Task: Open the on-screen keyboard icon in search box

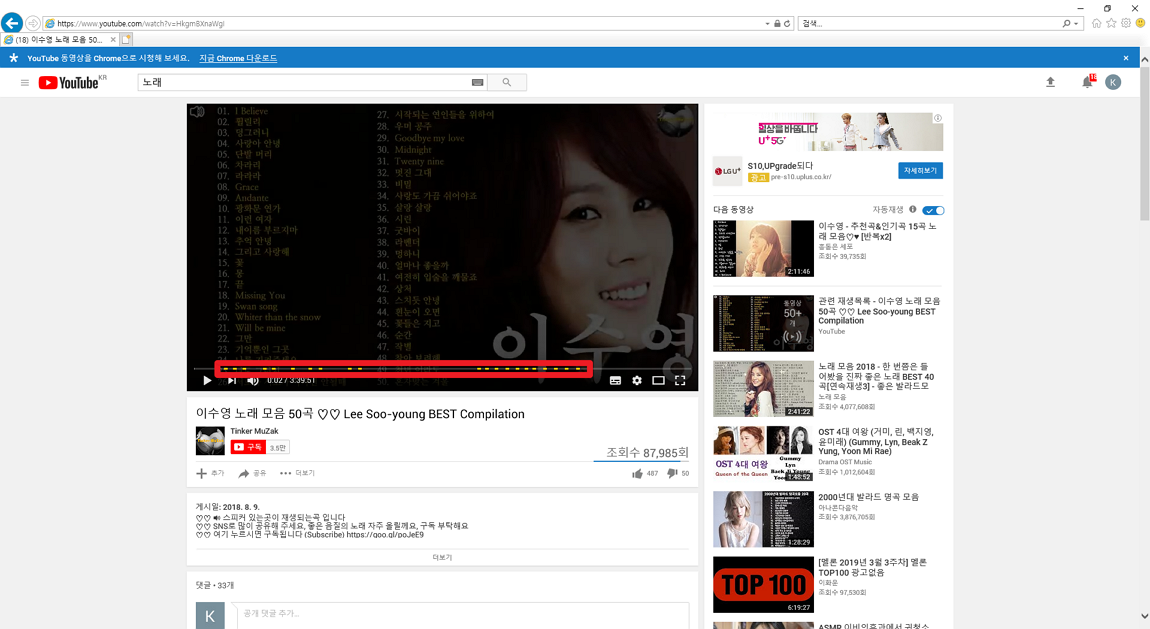Action: point(477,83)
